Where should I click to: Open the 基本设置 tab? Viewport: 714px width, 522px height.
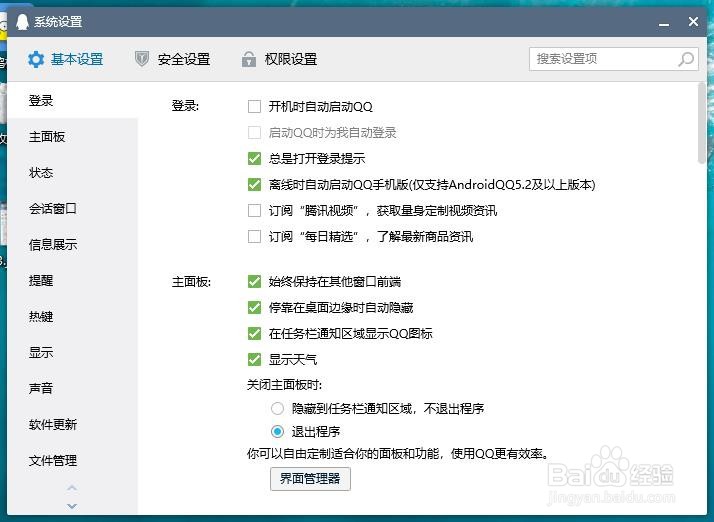(66, 59)
